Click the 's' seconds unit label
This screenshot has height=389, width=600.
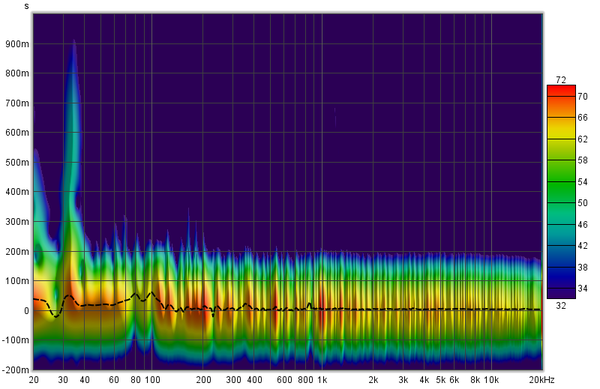point(26,6)
